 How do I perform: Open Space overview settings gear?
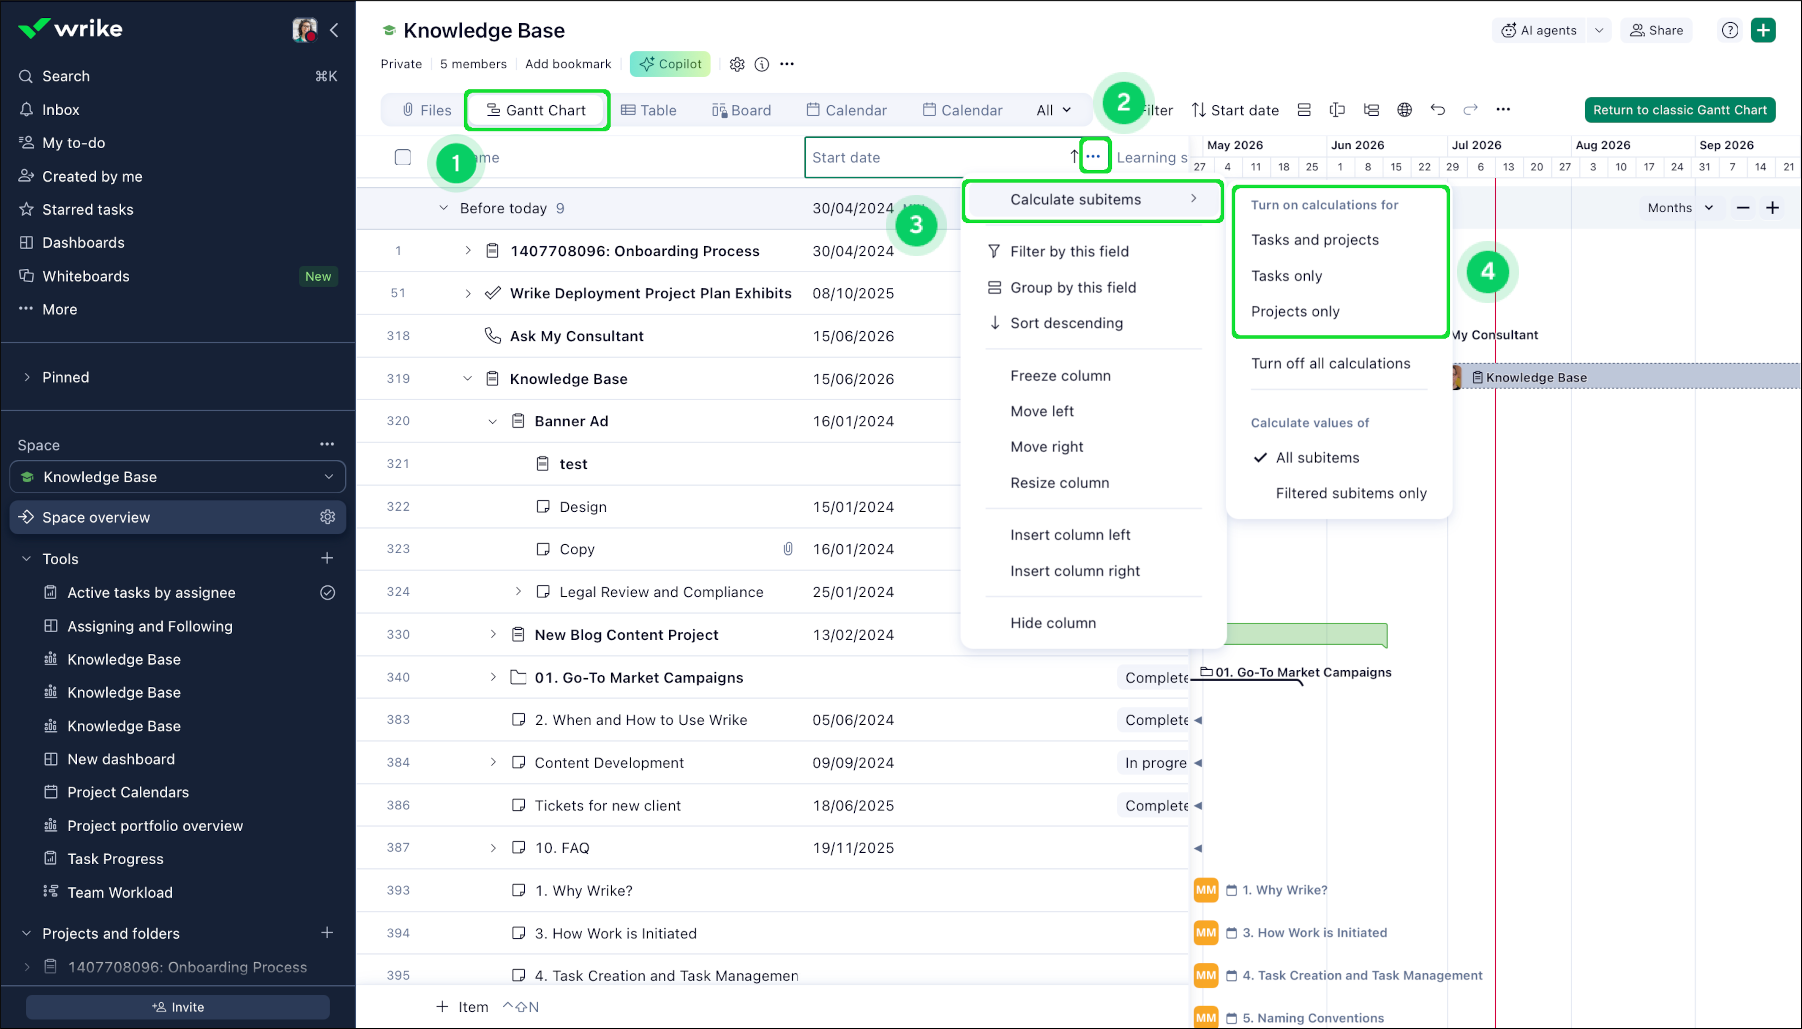click(327, 517)
